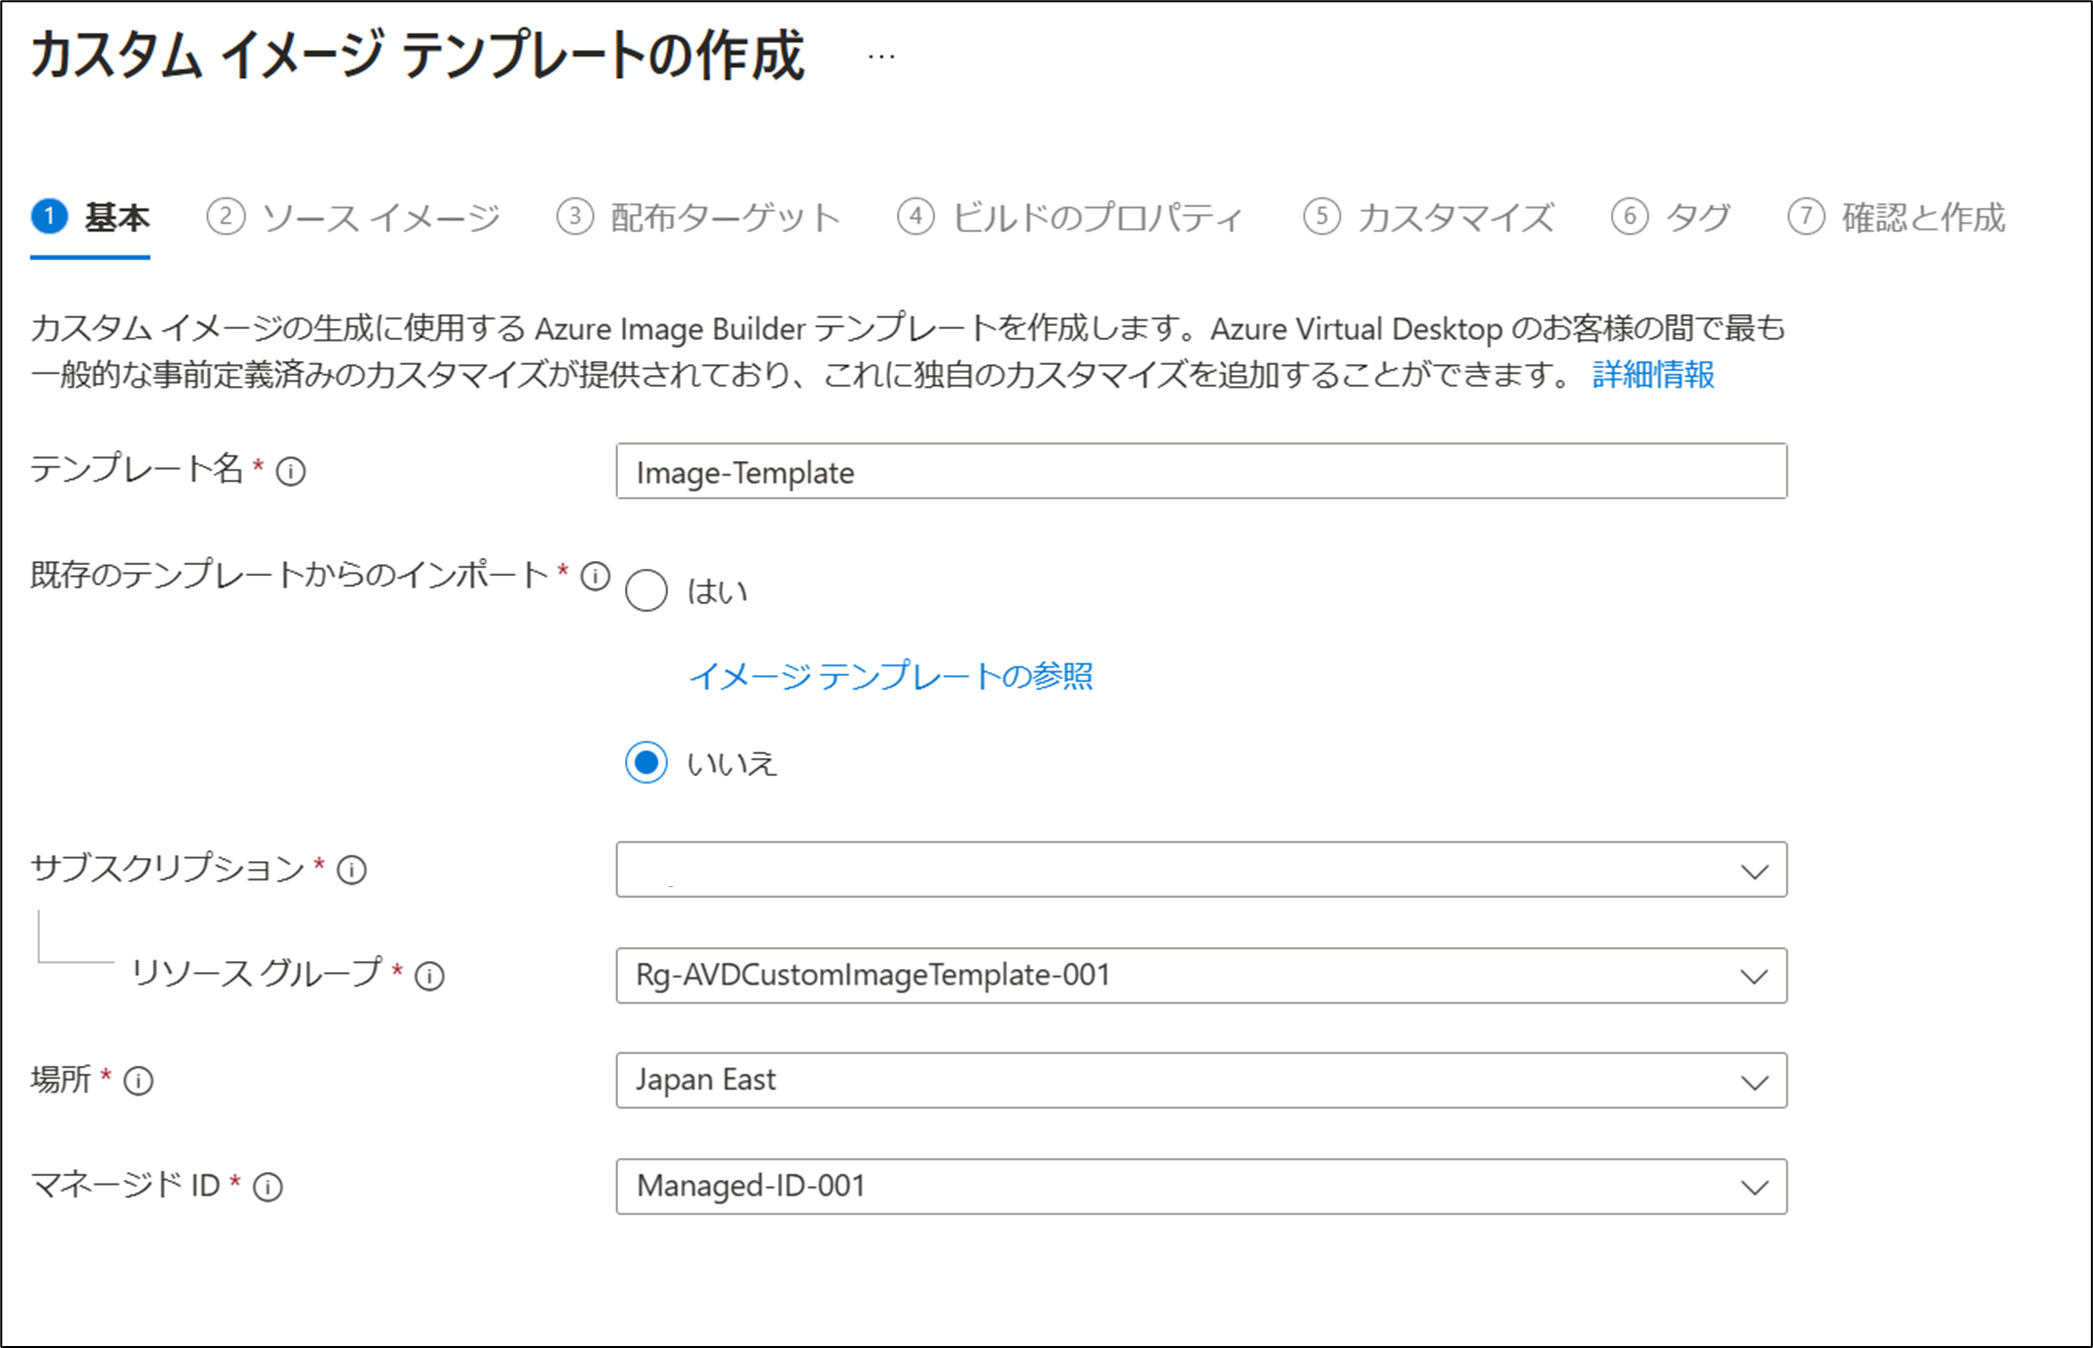
Task: Click info icon next to テンプレート名
Action: click(291, 471)
